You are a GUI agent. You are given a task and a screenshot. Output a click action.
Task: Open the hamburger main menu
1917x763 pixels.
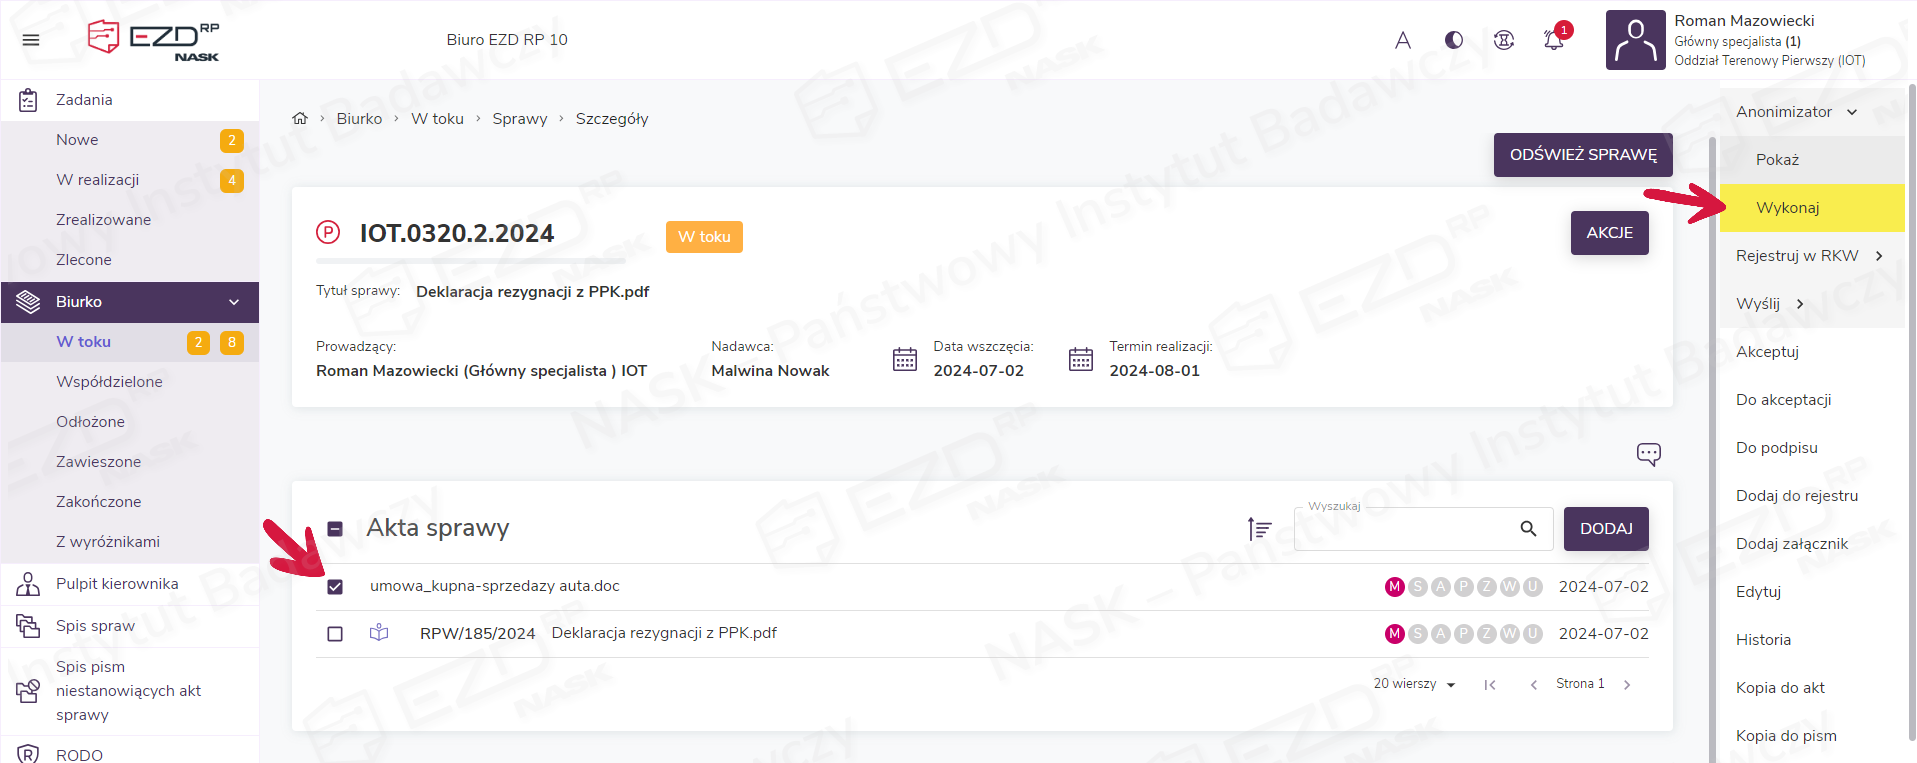(x=31, y=40)
